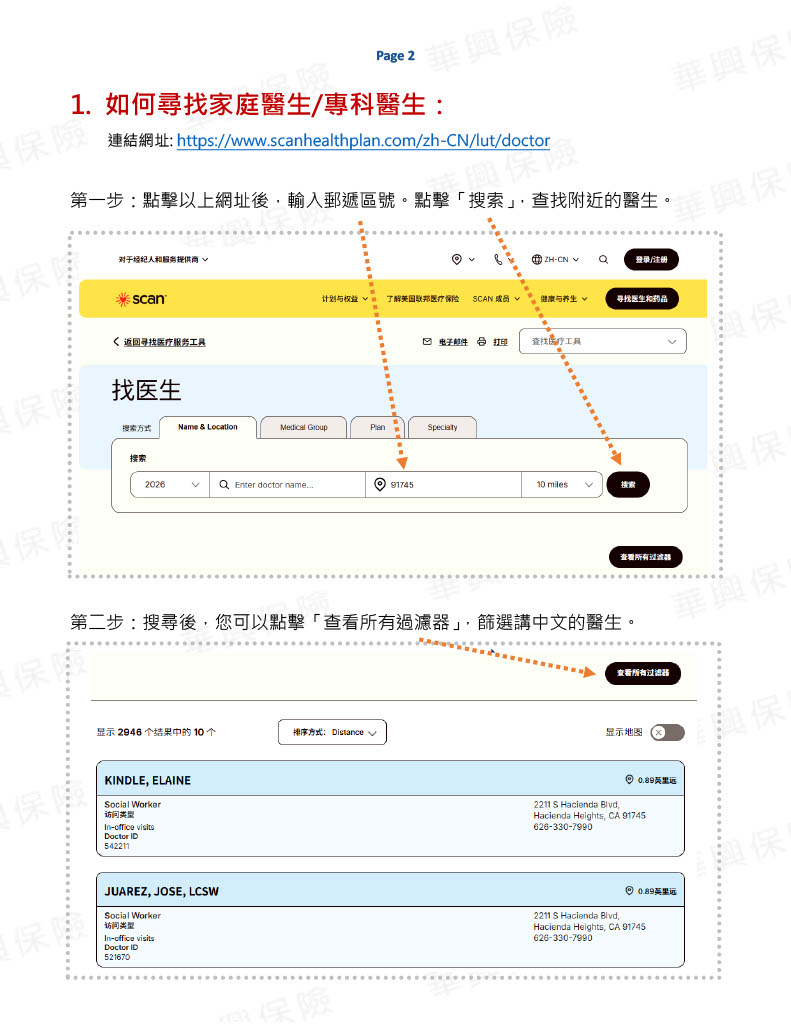Open the 排序方式 Distance sort dropdown
The height and width of the screenshot is (1024, 791).
point(332,732)
